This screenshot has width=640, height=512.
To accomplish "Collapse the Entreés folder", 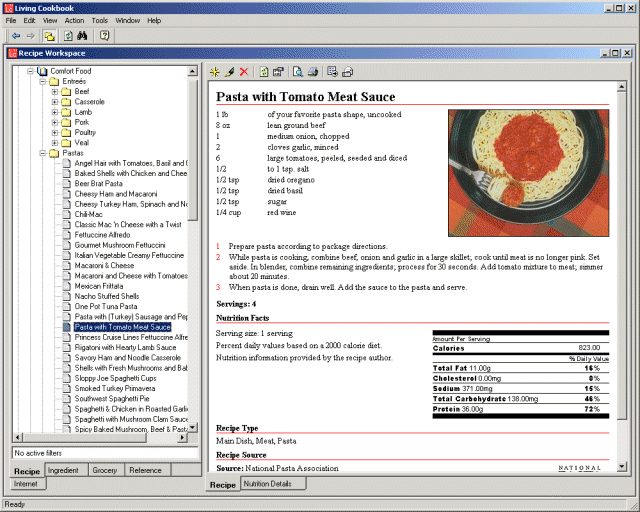I will coord(42,82).
